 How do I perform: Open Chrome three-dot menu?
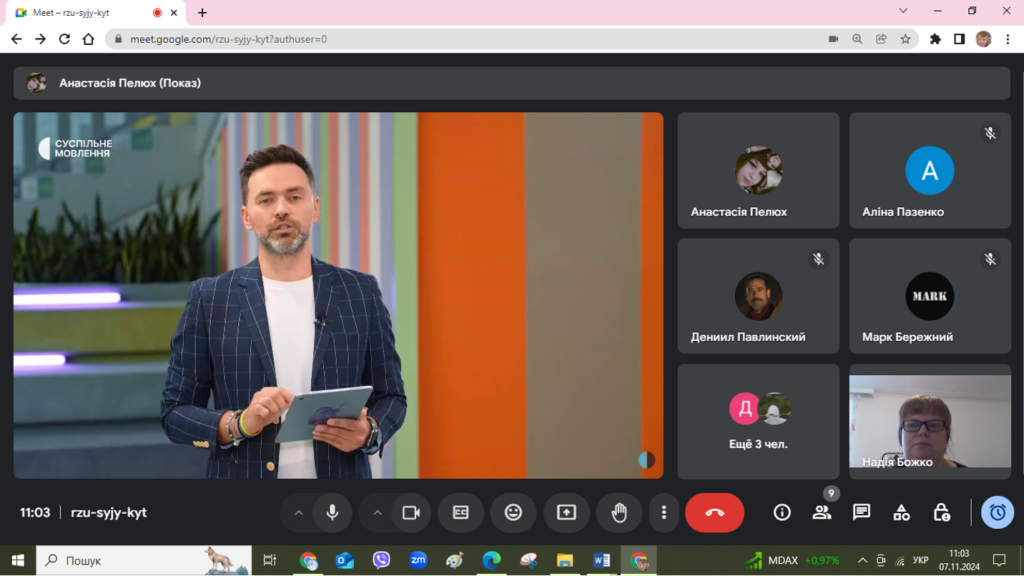[1008, 39]
